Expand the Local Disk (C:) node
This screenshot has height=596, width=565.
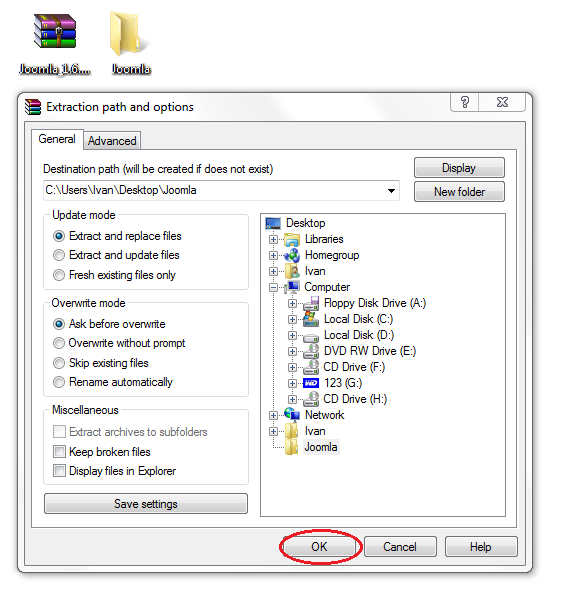tap(292, 319)
